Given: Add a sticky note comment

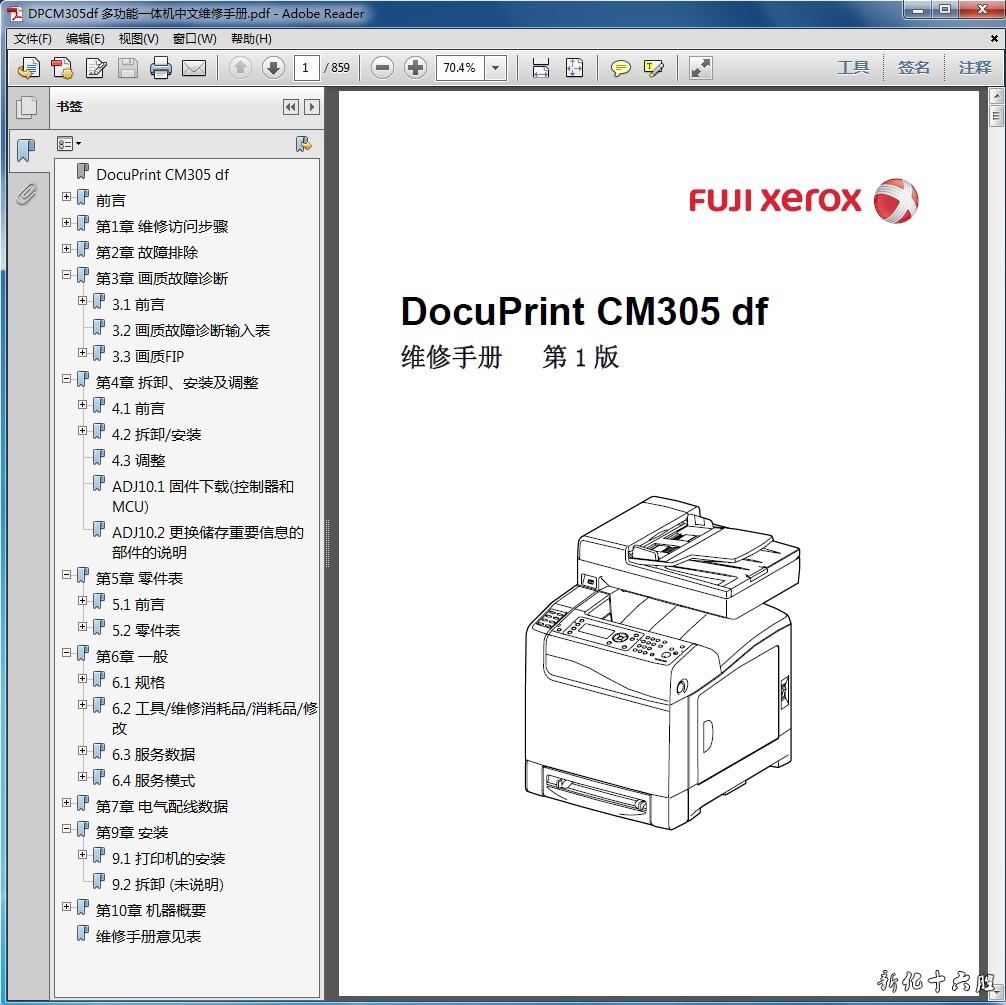Looking at the screenshot, I should tap(621, 68).
